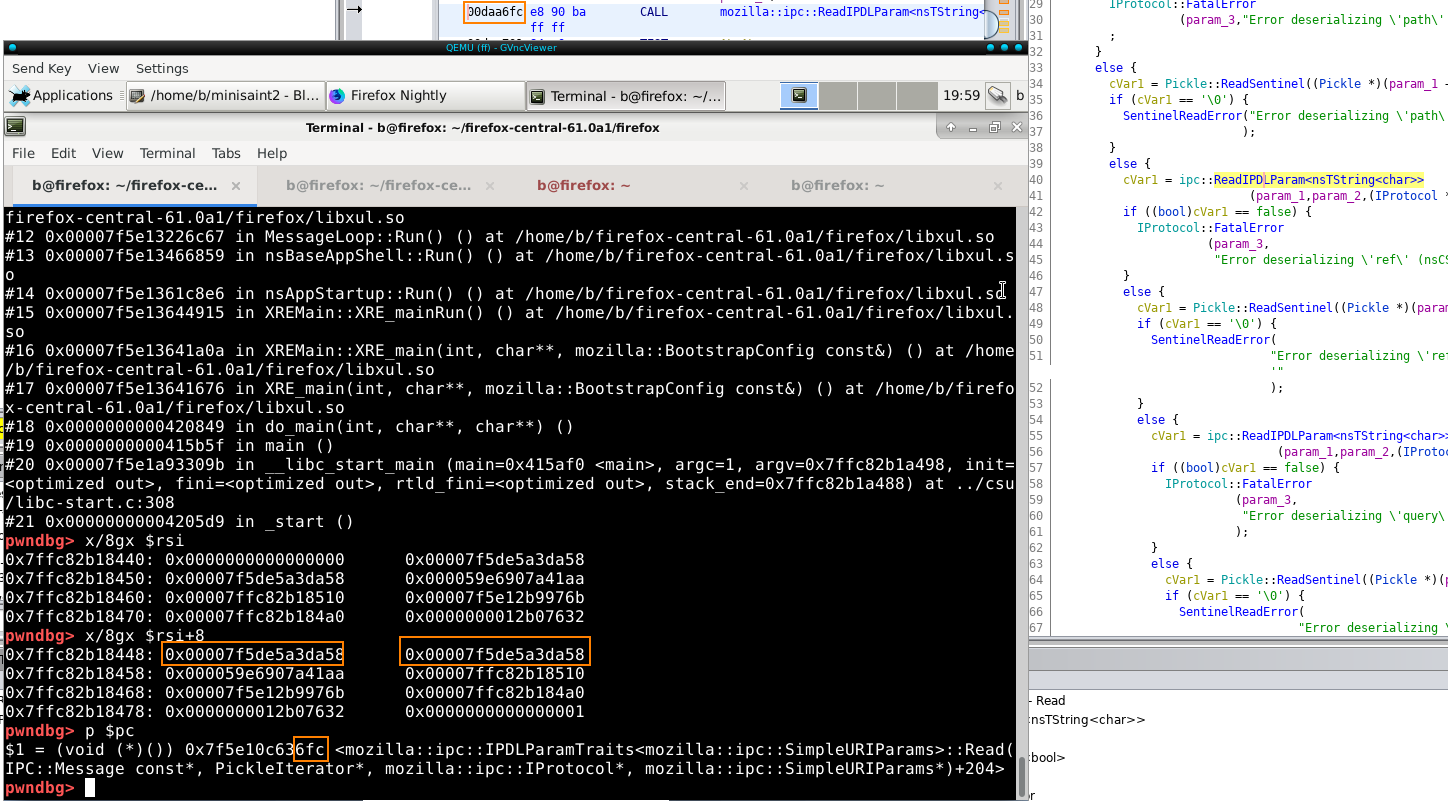Viewport: 1448px width, 801px height.
Task: Open the Help menu in the Terminal
Action: (272, 153)
